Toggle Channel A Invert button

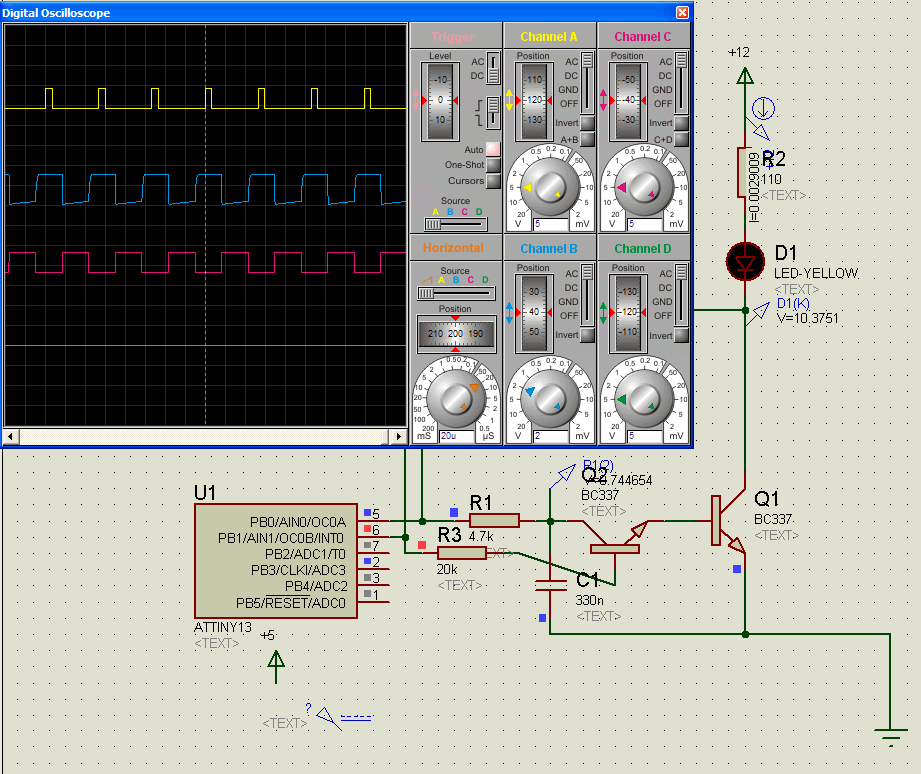click(587, 123)
